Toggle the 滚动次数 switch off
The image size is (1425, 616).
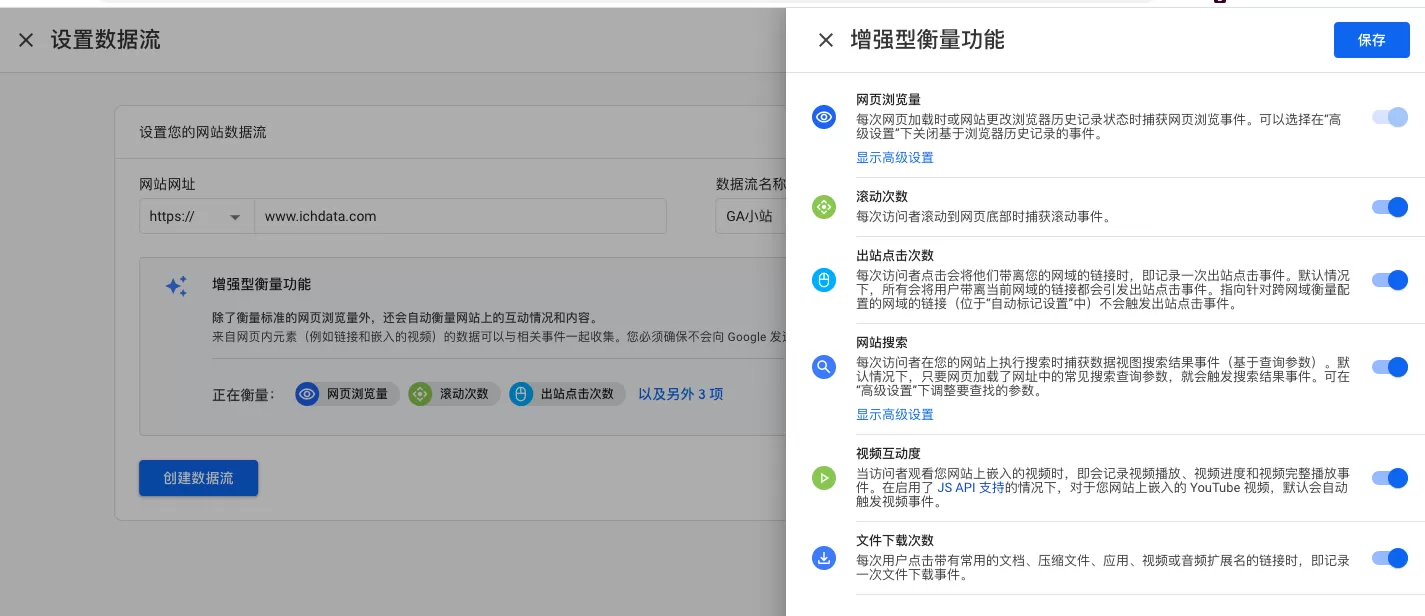(x=1390, y=207)
